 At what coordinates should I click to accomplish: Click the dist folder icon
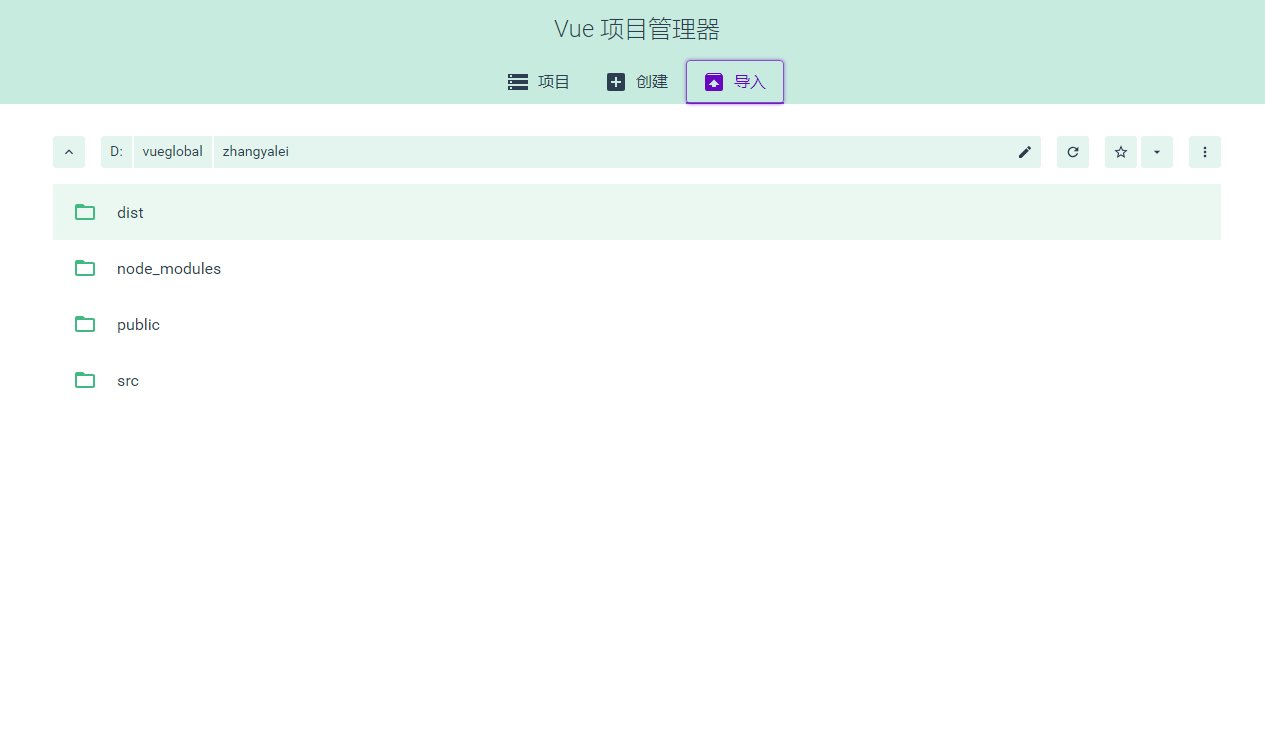85,212
